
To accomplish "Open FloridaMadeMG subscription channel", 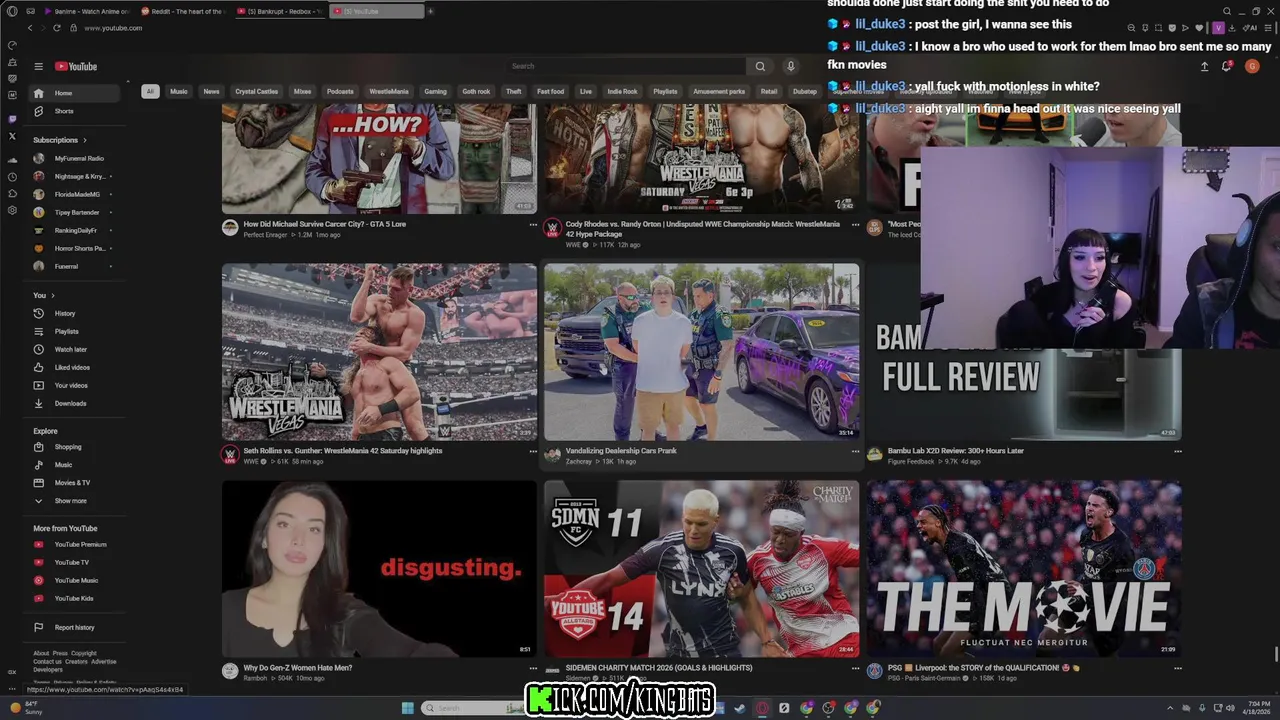I will pos(73,194).
